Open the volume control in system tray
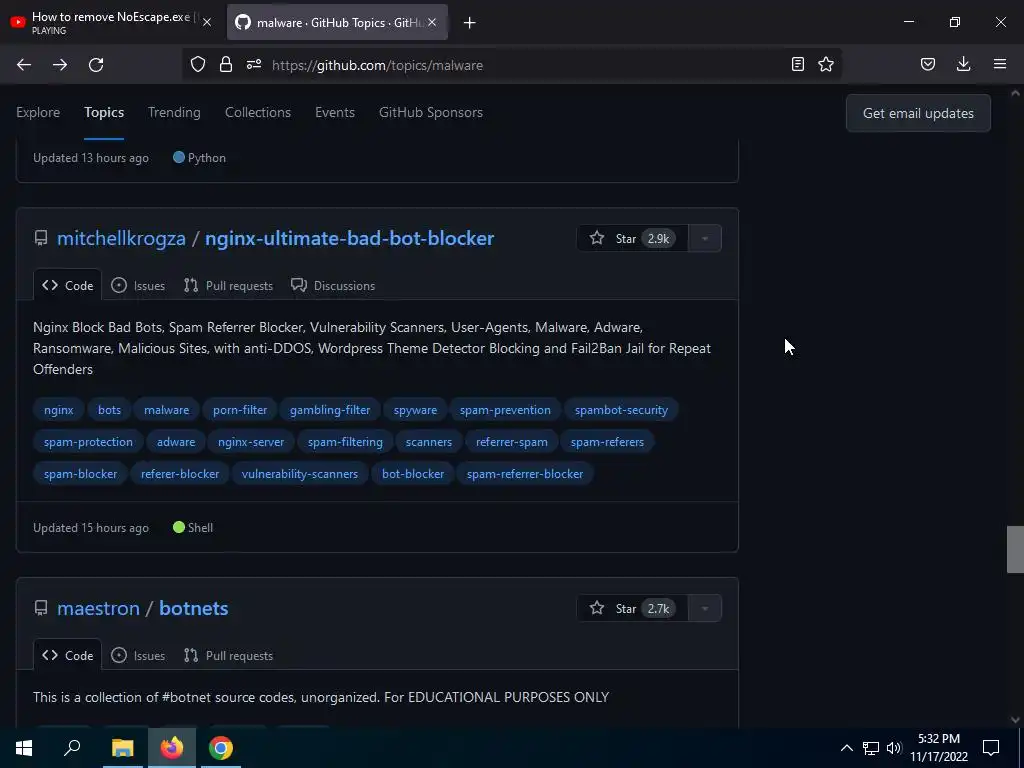Screen dimensions: 1024x768 point(894,748)
